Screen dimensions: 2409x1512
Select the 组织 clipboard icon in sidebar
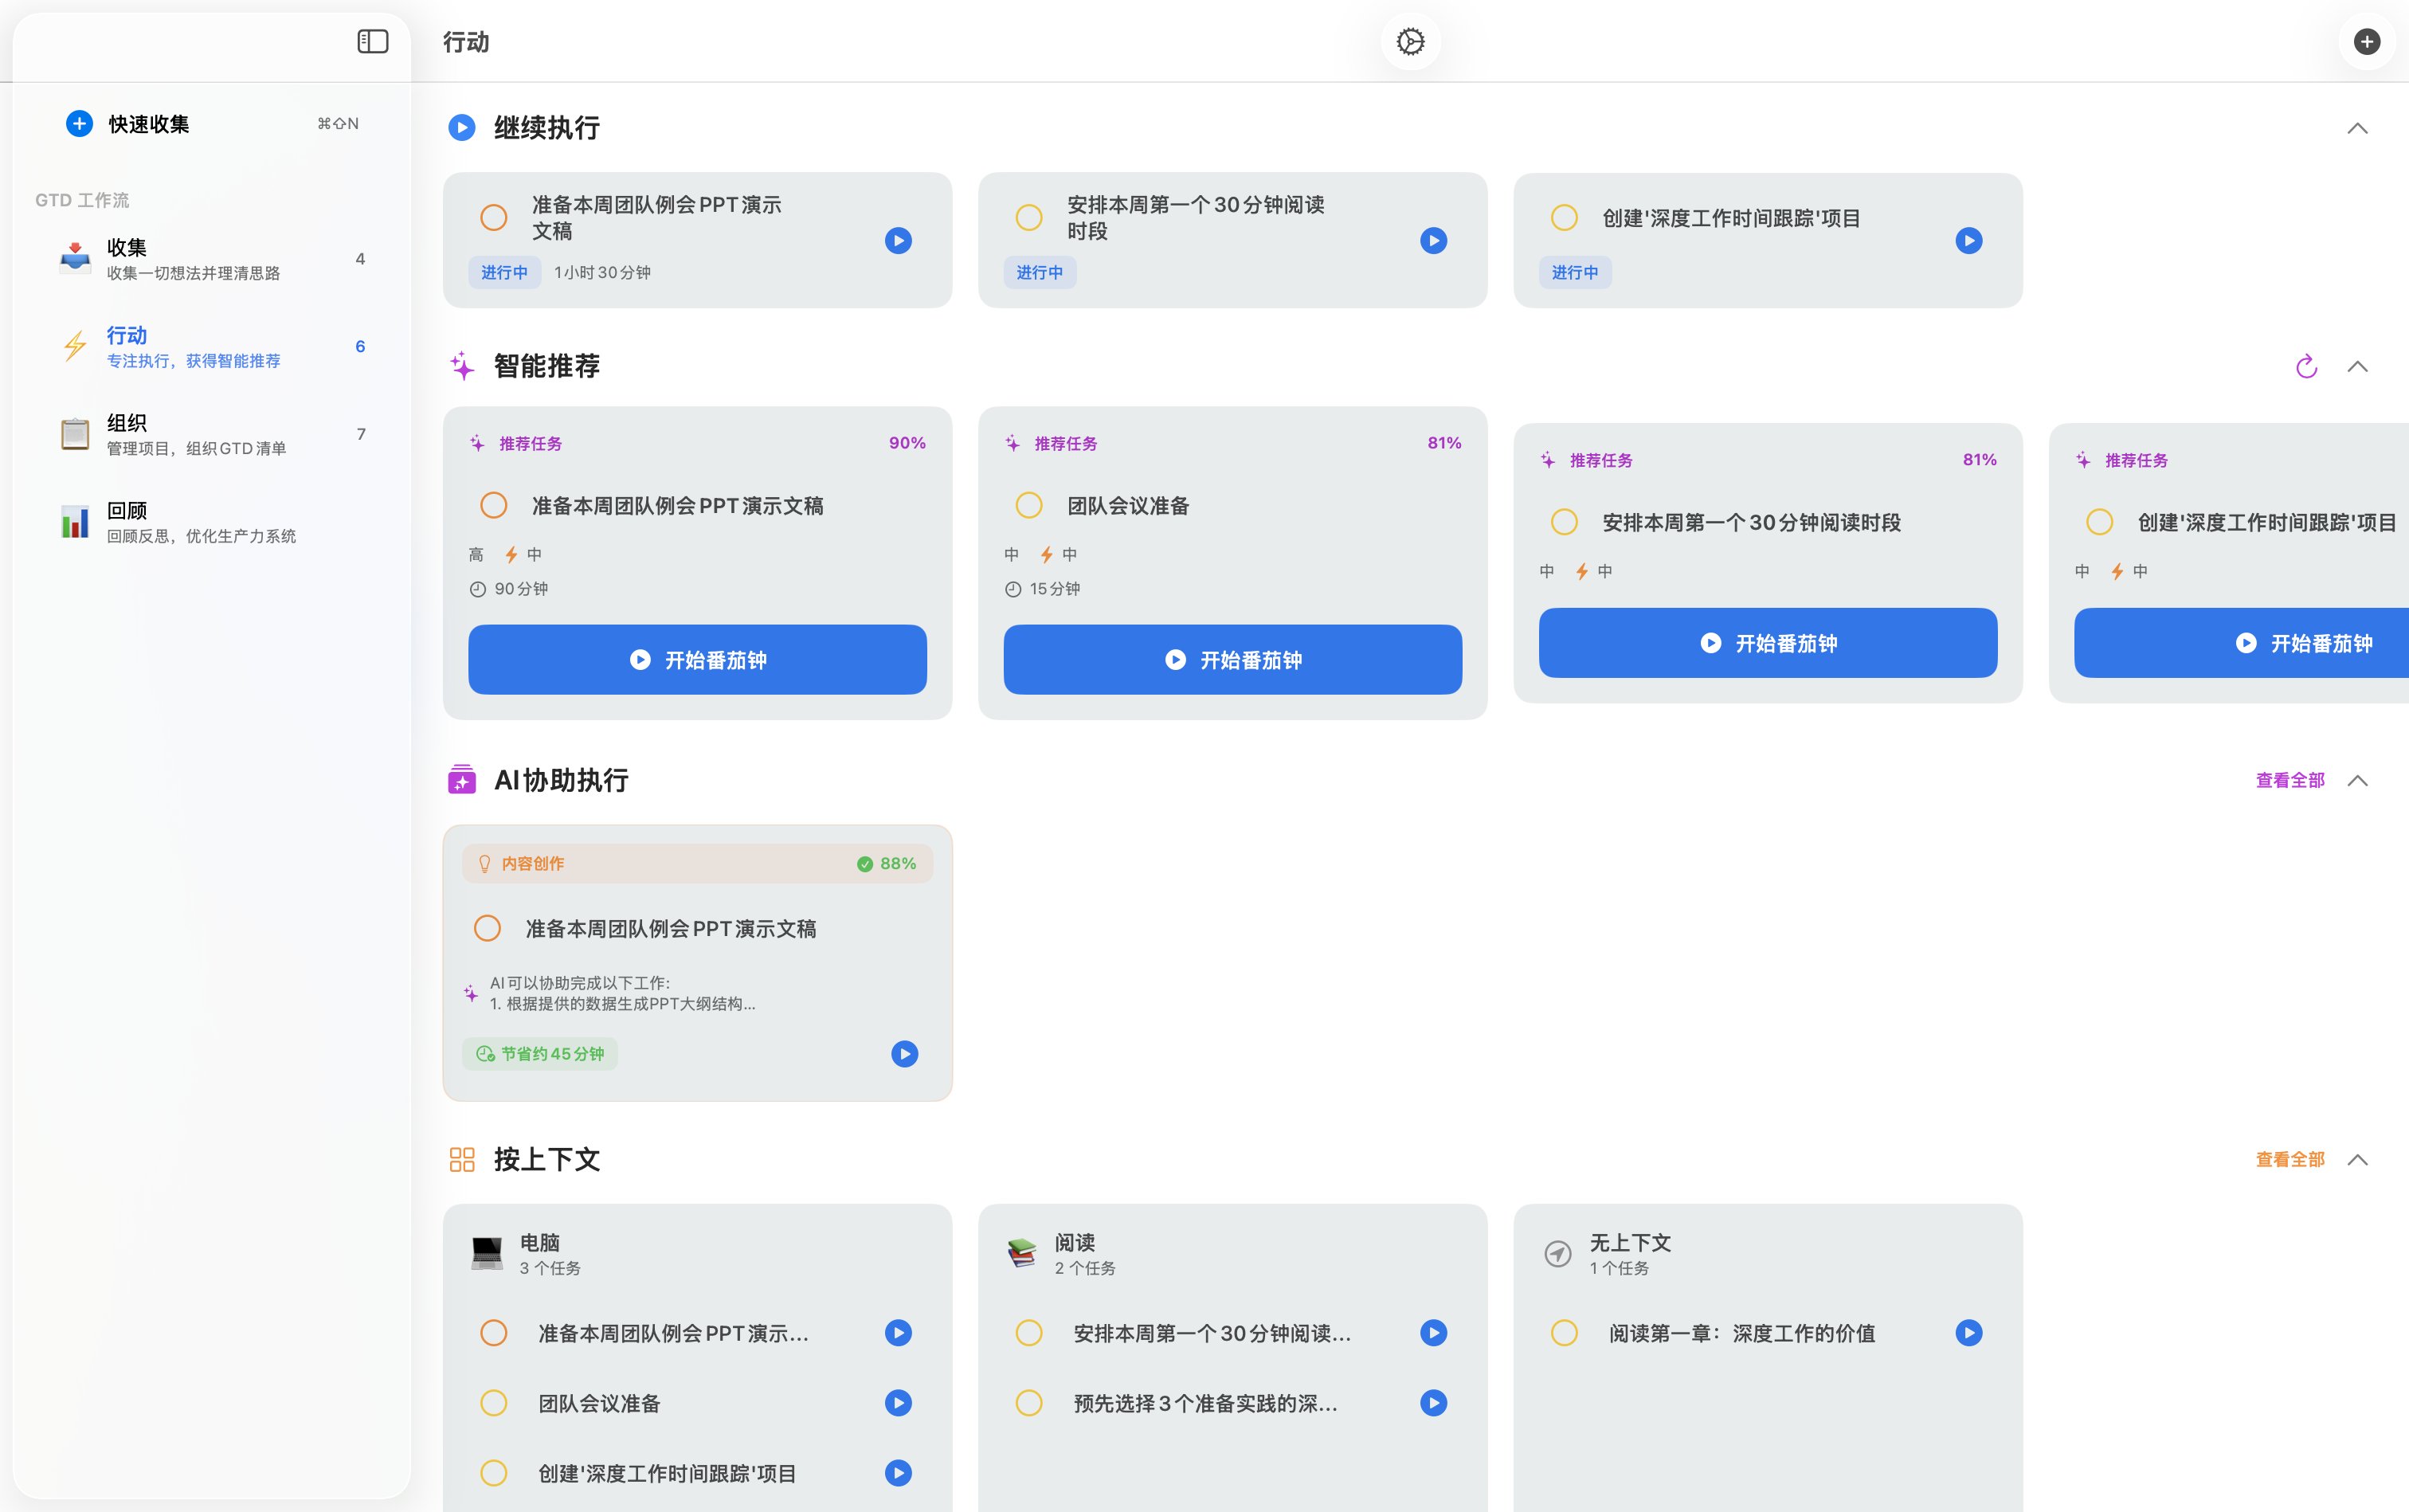point(75,433)
